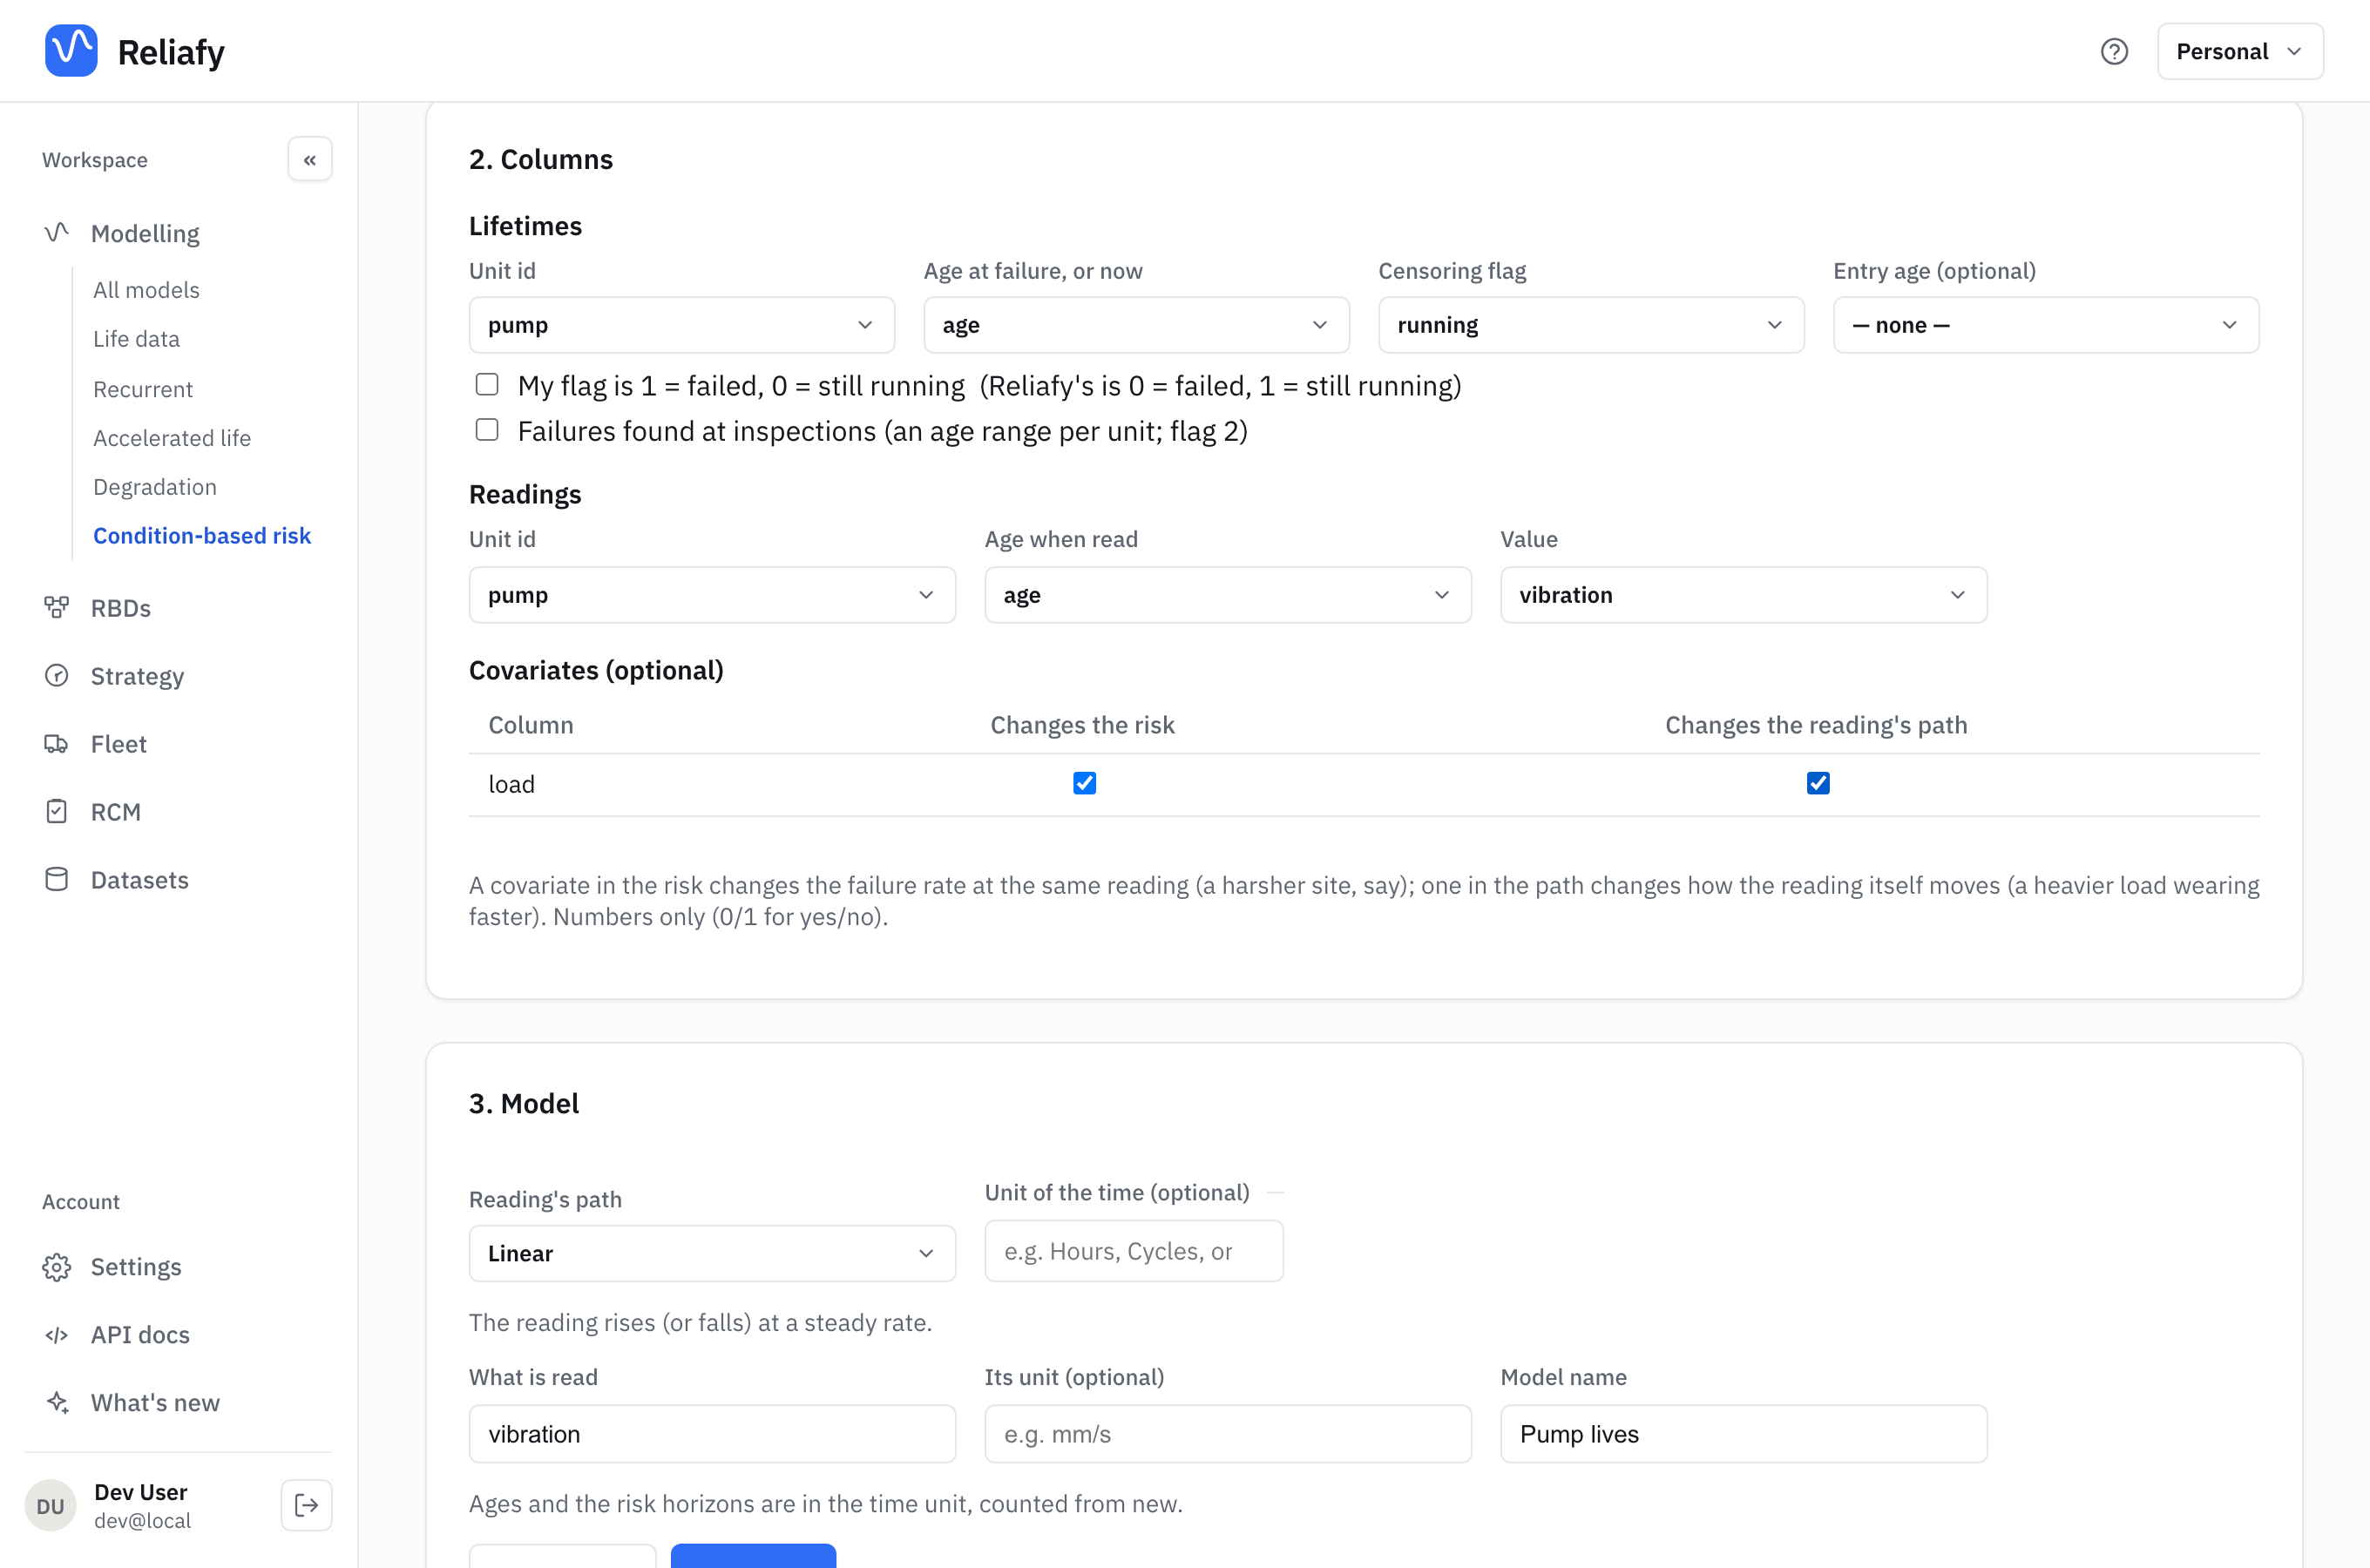Click the Fleet truck icon
Image resolution: width=2370 pixels, height=1568 pixels.
[x=57, y=743]
